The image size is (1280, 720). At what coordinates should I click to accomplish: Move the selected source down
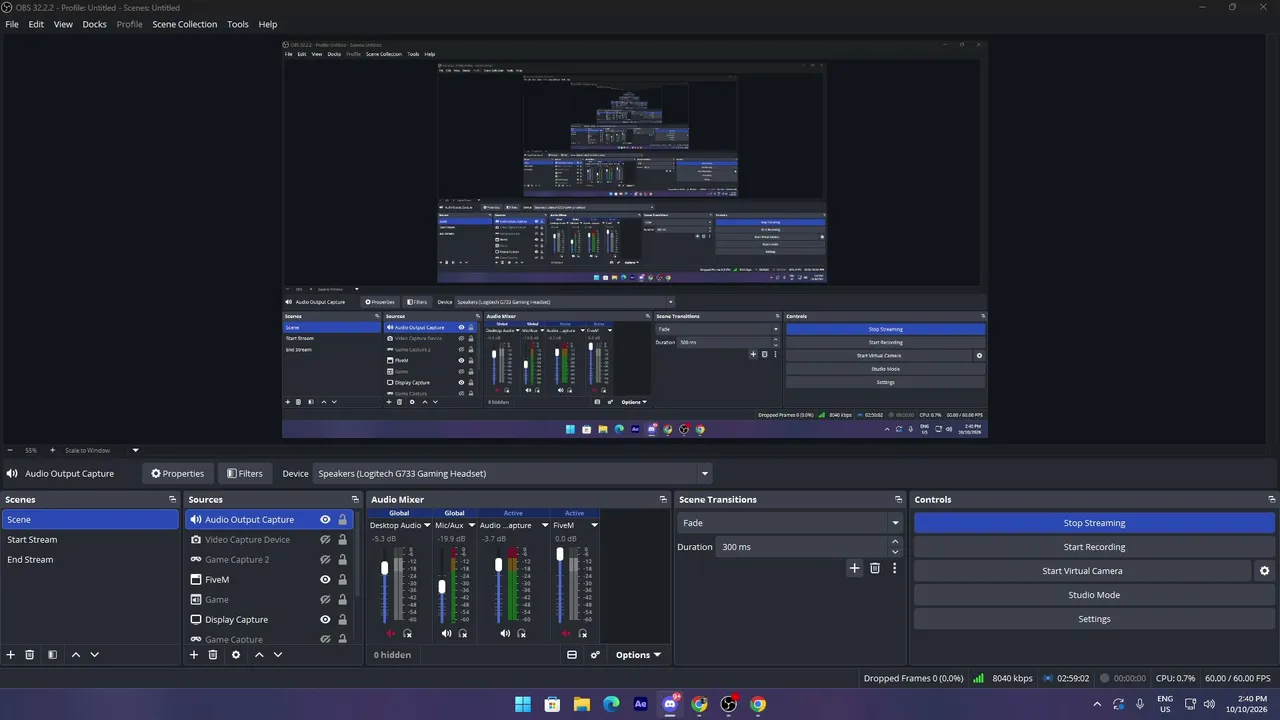pyautogui.click(x=278, y=655)
